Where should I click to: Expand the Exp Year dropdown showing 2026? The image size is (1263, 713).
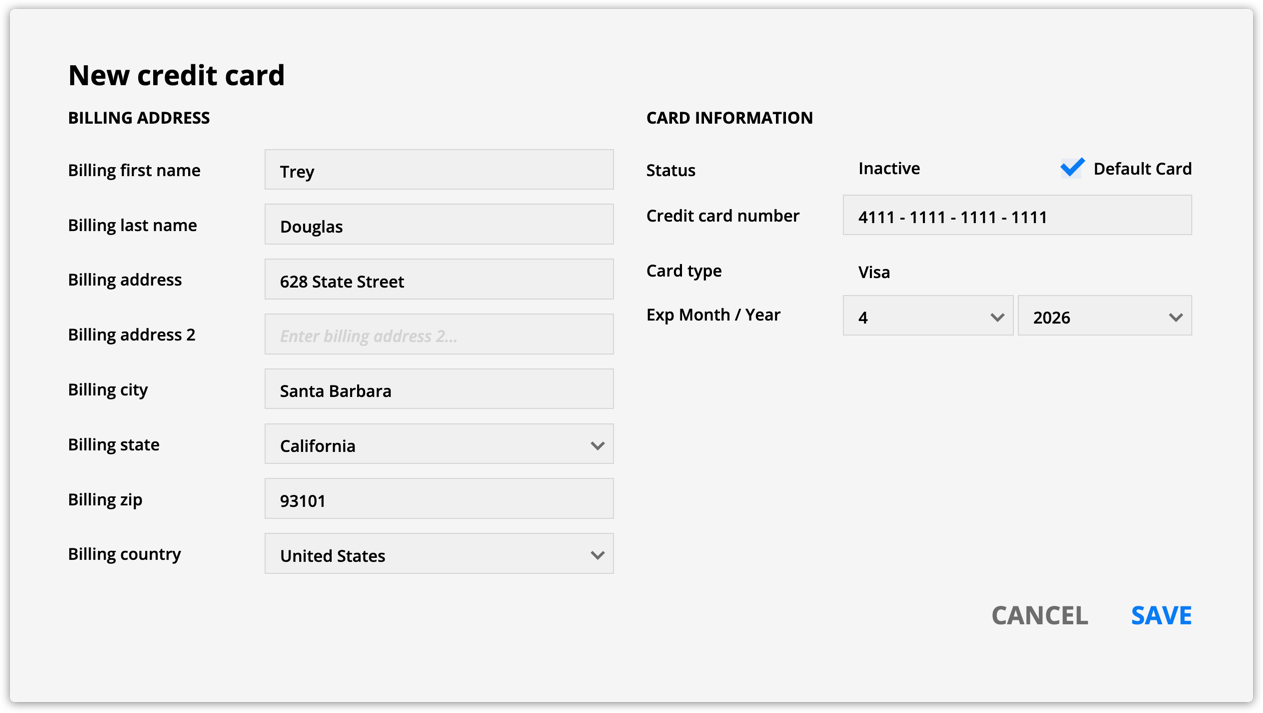coord(1105,316)
